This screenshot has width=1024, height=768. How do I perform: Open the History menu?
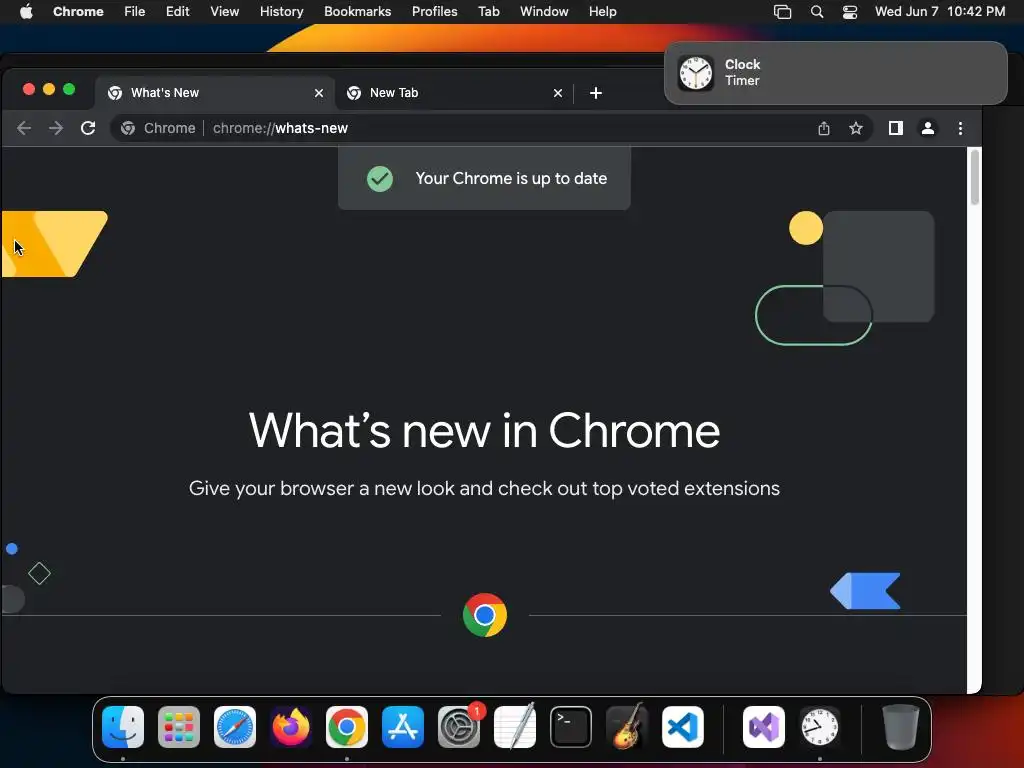281,11
